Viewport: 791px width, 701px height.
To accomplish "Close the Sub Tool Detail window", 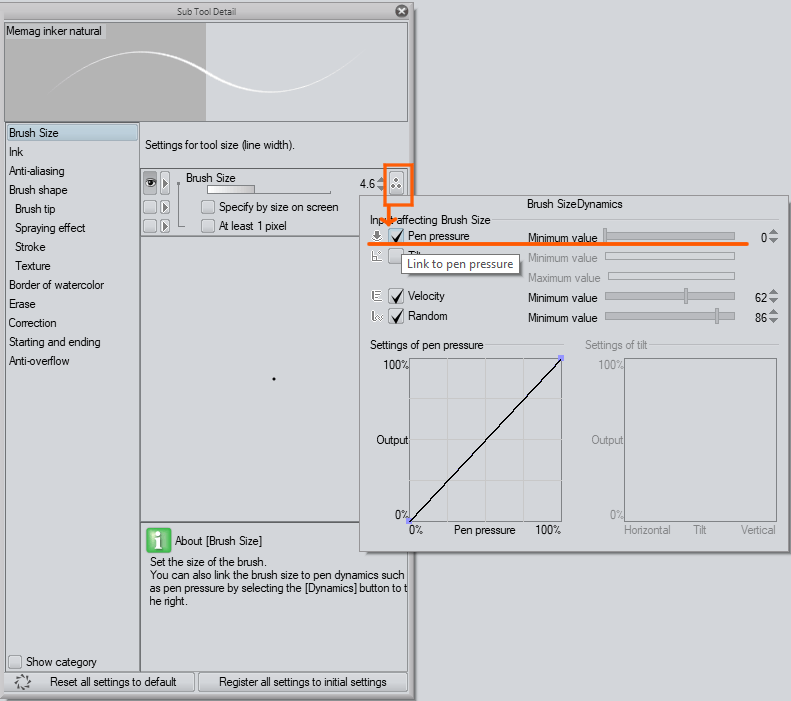I will 402,11.
